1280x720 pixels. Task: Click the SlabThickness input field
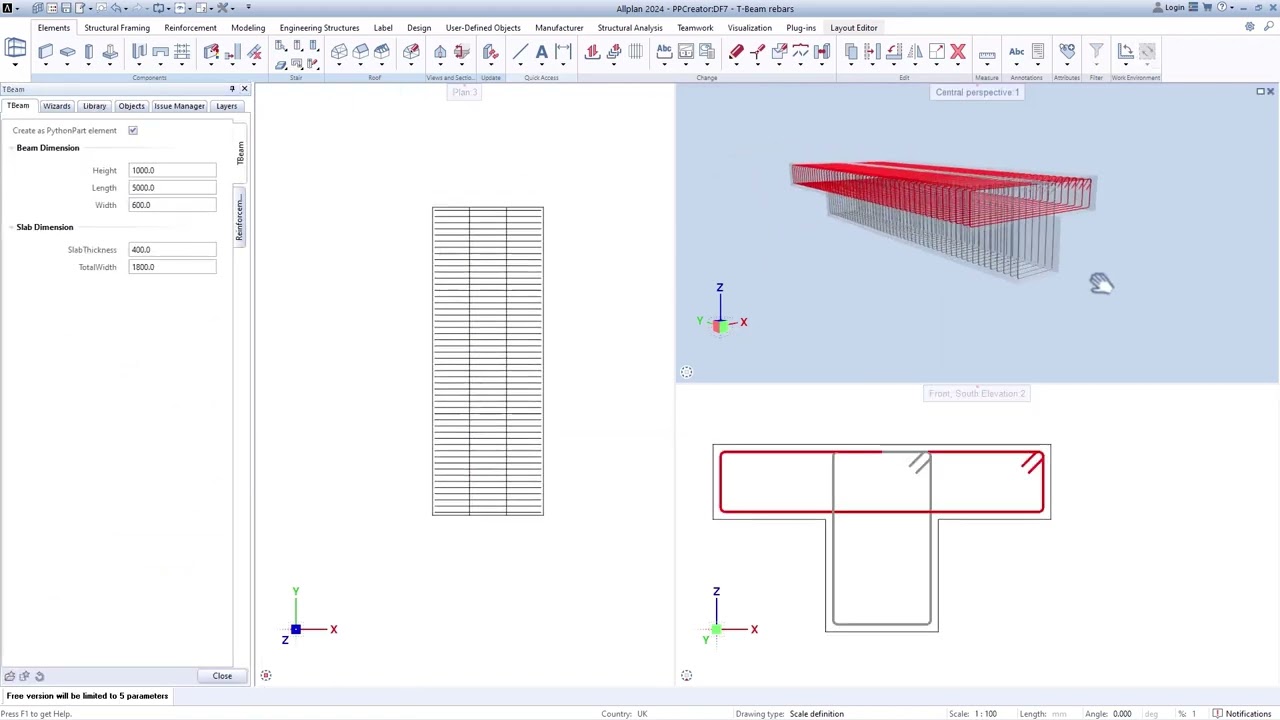point(172,250)
